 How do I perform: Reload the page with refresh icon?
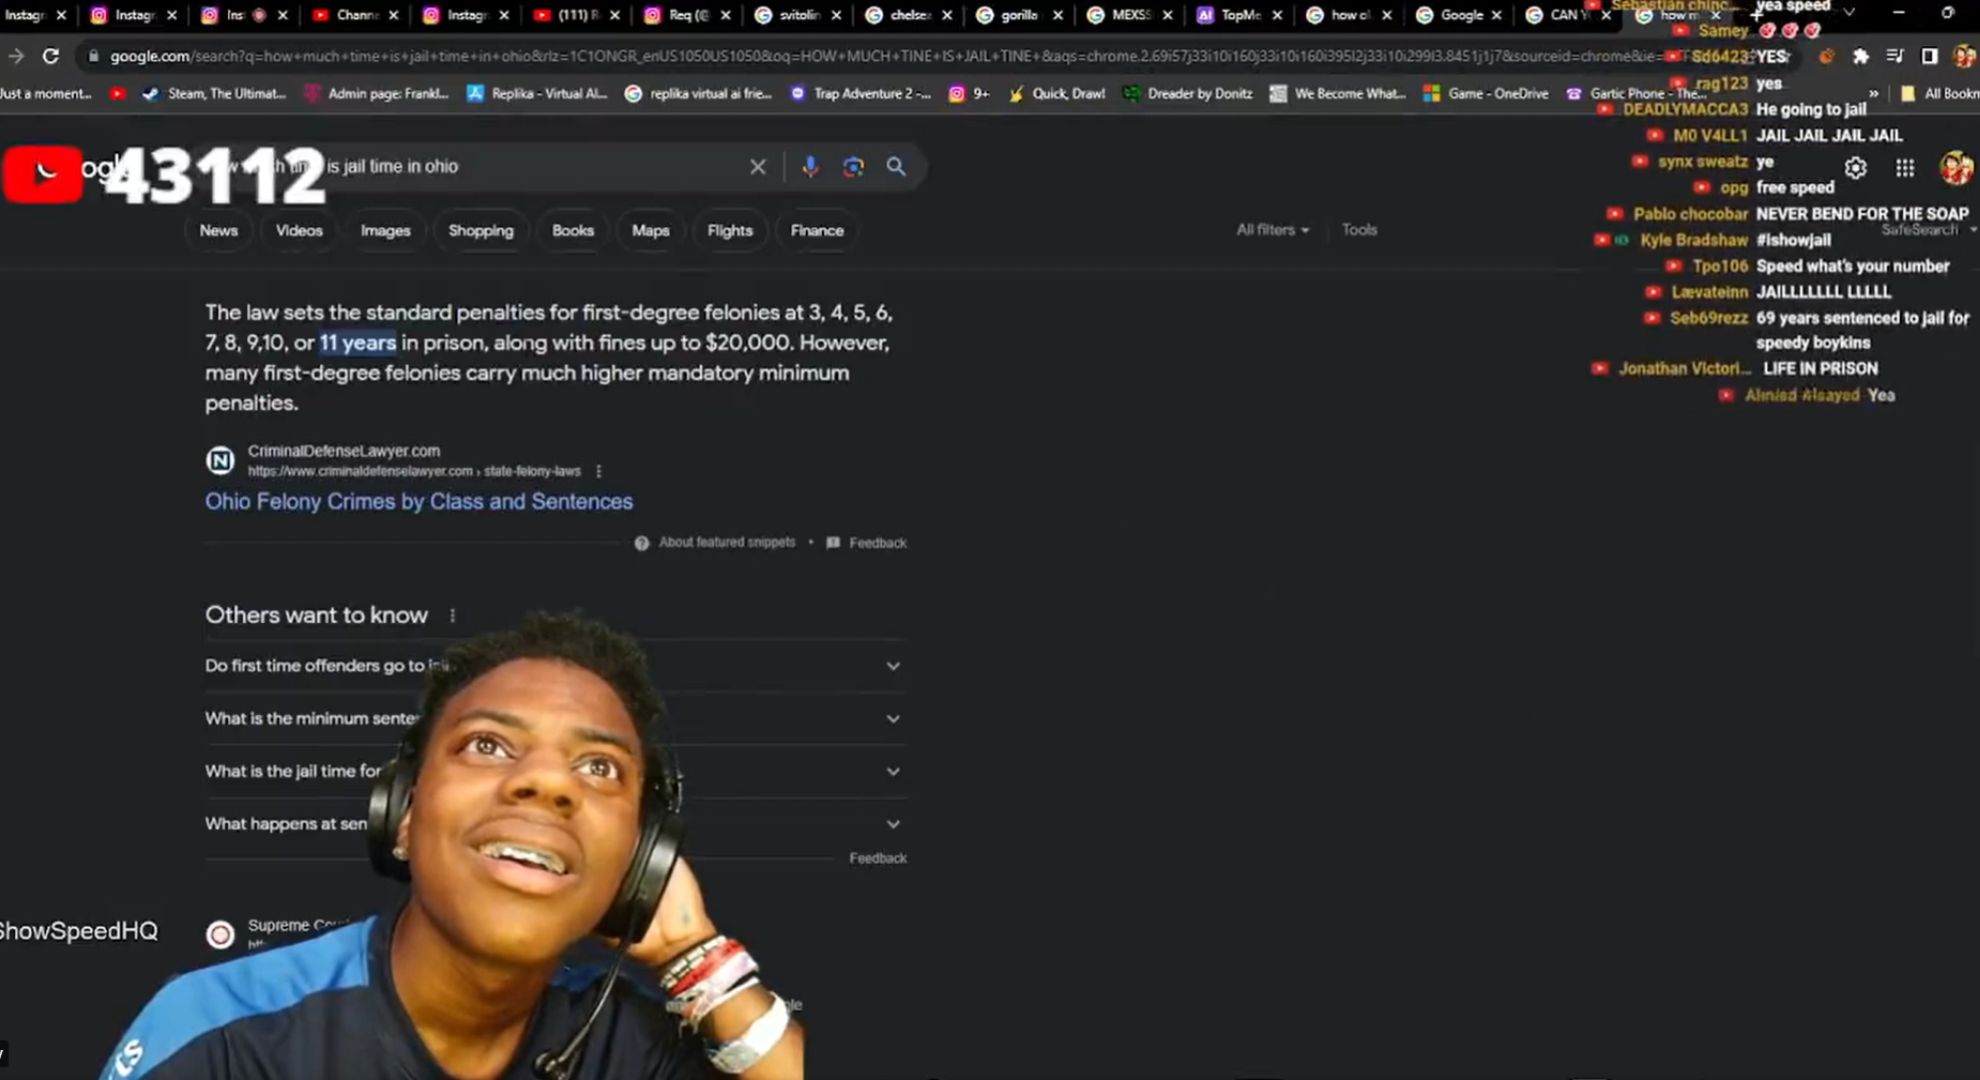[x=50, y=56]
